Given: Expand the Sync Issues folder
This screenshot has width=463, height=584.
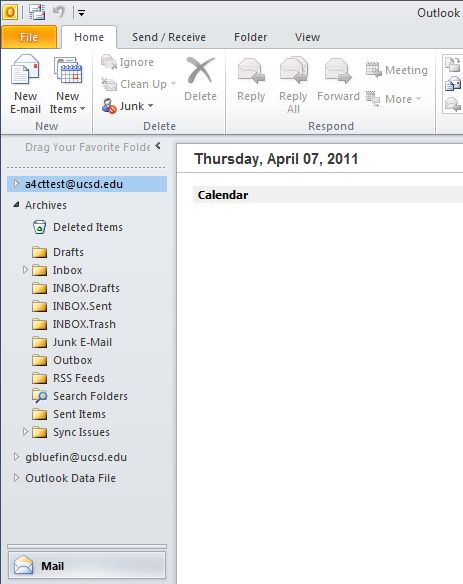Looking at the screenshot, I should [x=25, y=431].
